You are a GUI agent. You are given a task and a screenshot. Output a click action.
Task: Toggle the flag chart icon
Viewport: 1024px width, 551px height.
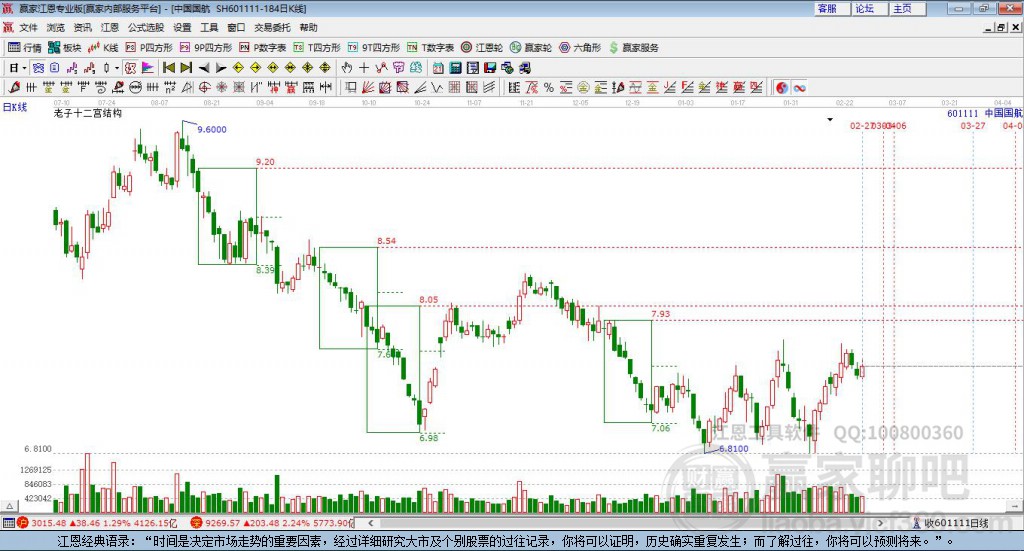pyautogui.click(x=148, y=68)
